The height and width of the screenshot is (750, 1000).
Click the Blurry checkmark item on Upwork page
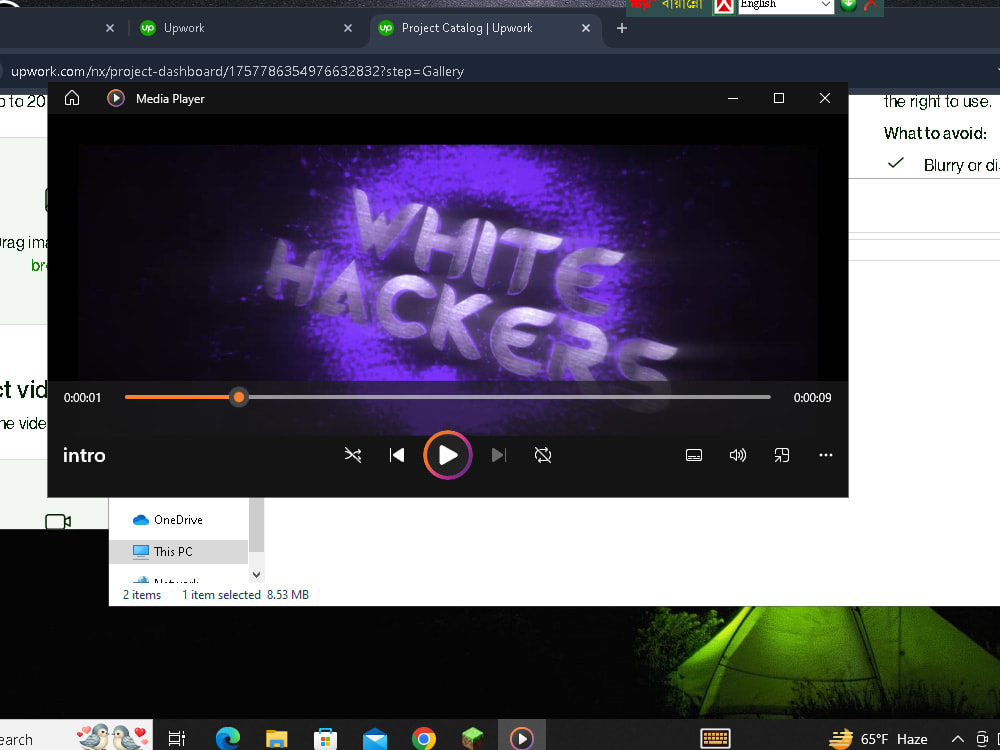click(x=943, y=165)
